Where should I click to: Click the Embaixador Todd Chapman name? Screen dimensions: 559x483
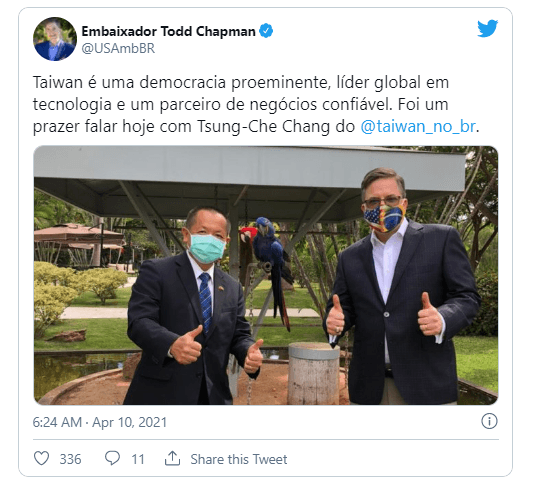168,31
